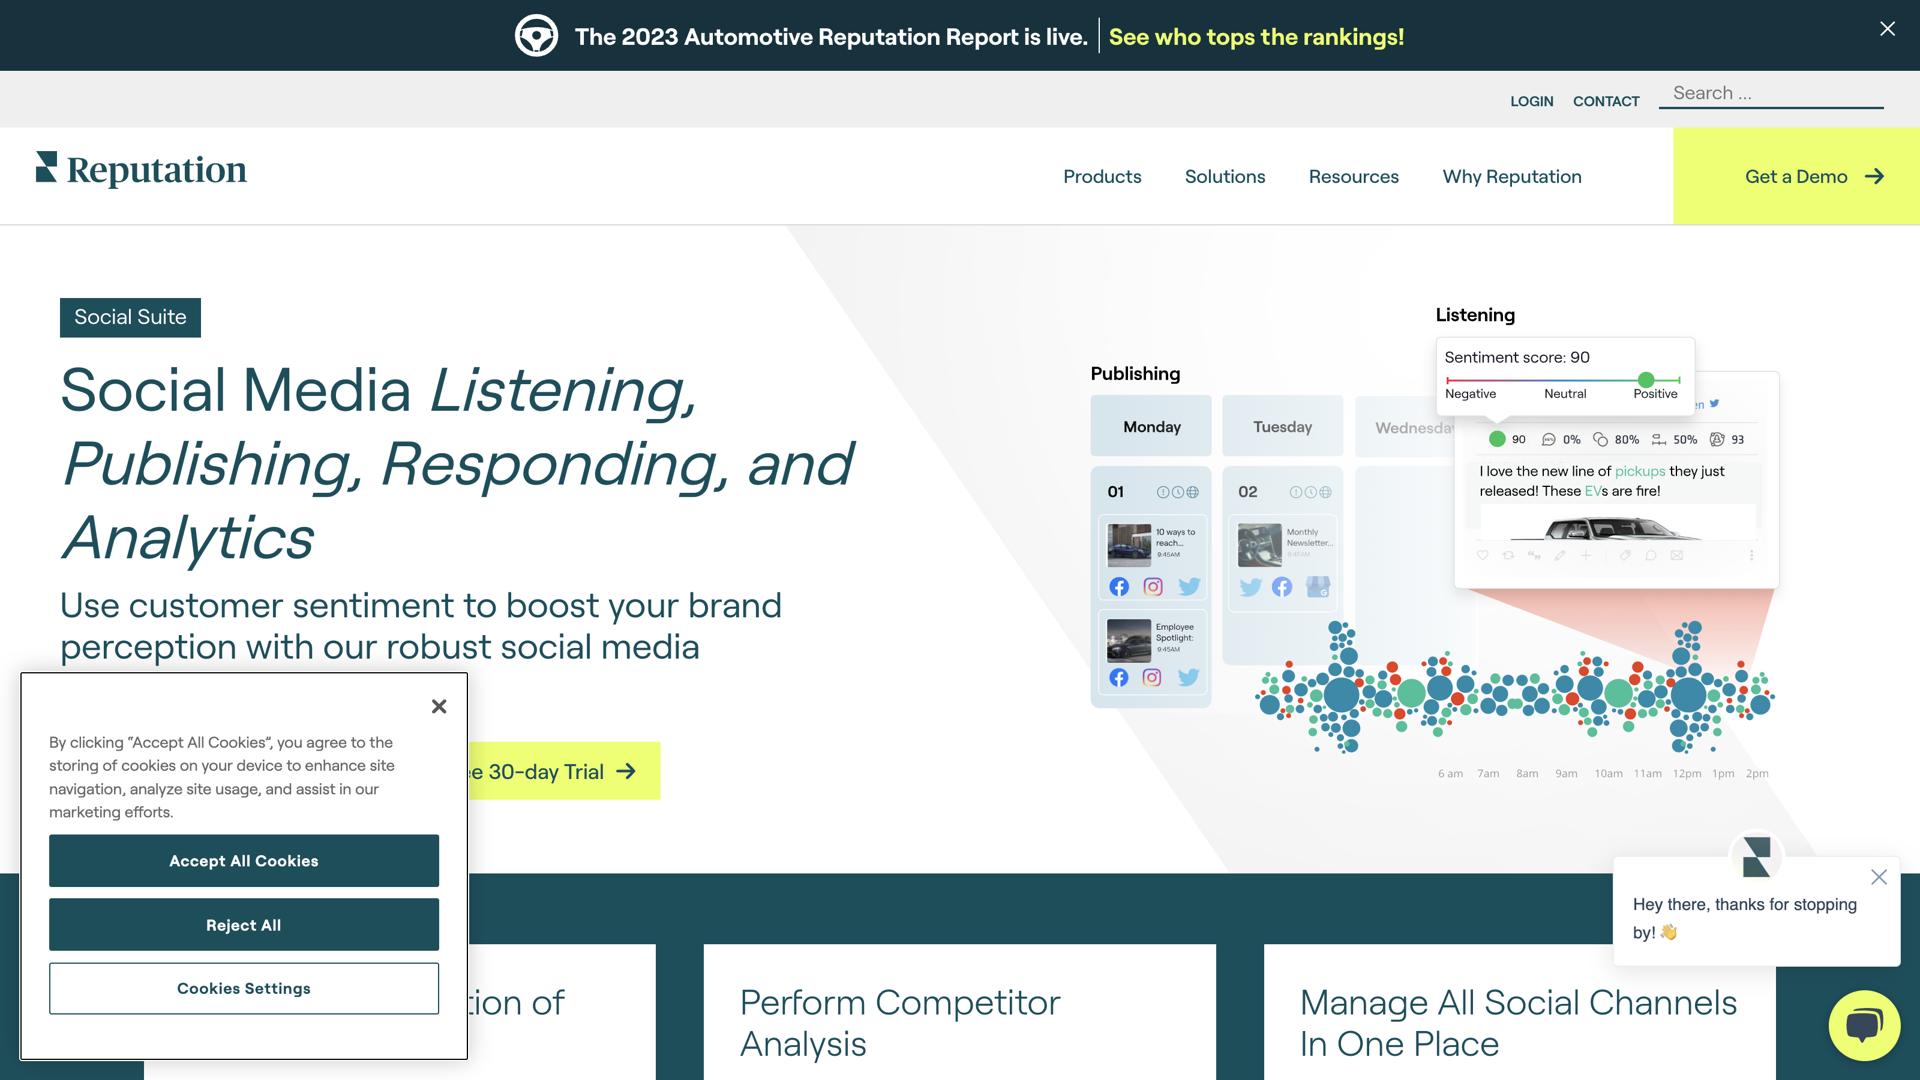Image resolution: width=1920 pixels, height=1080 pixels.
Task: Click the Reputation logo in the header
Action: click(141, 170)
